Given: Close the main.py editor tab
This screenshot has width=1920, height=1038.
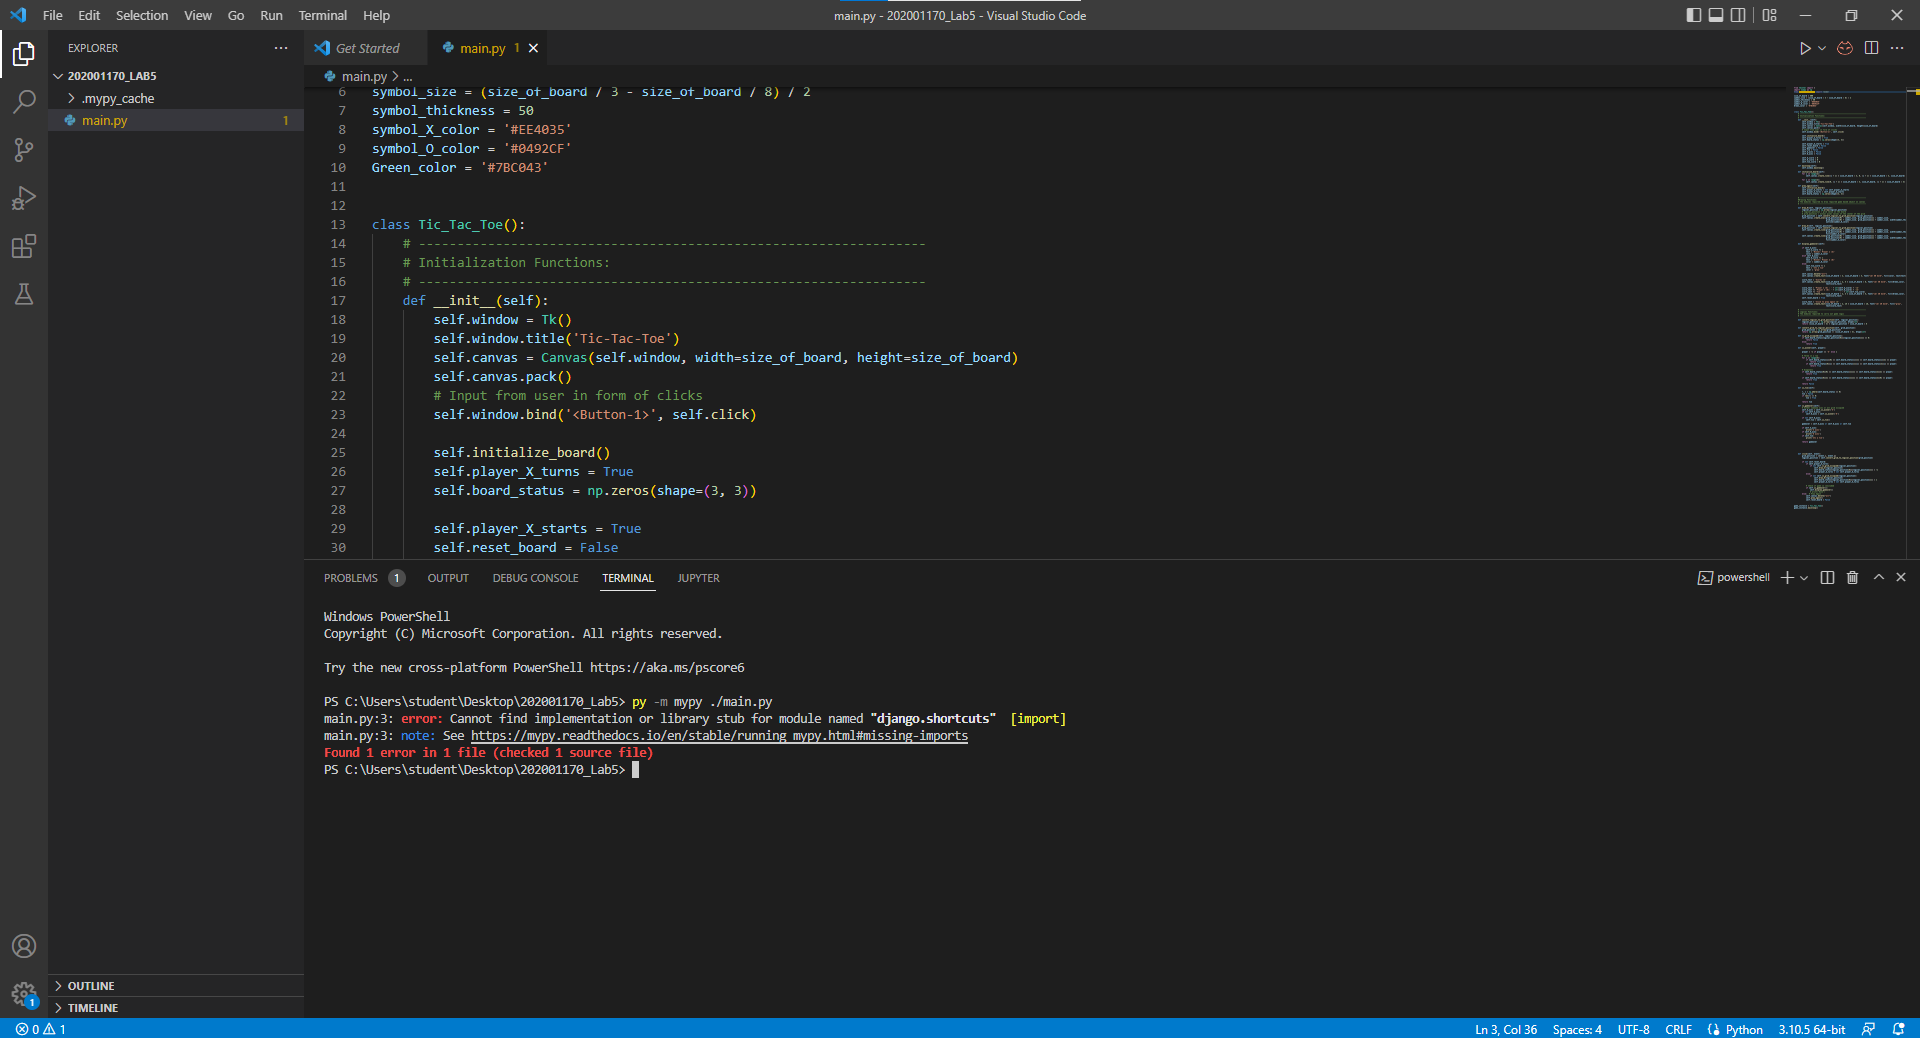Looking at the screenshot, I should coord(533,48).
